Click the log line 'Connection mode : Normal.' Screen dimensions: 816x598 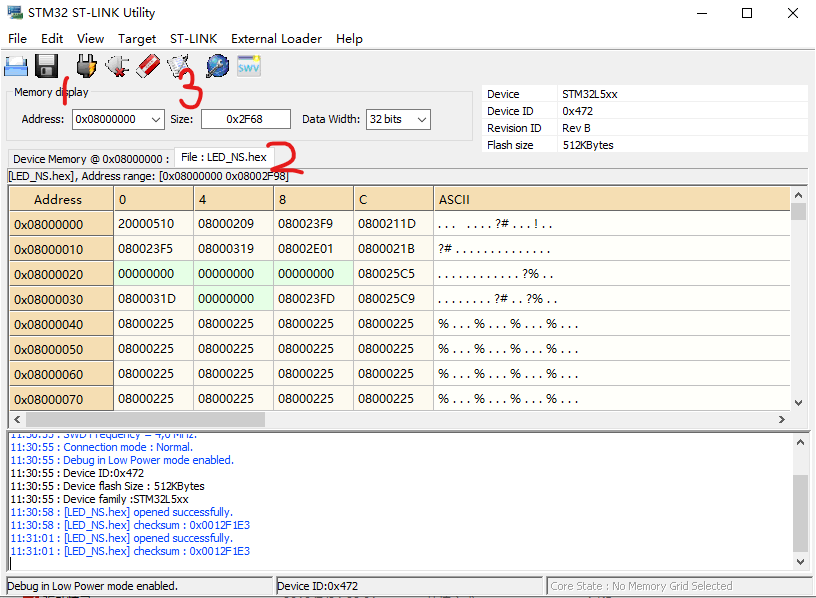[101, 447]
